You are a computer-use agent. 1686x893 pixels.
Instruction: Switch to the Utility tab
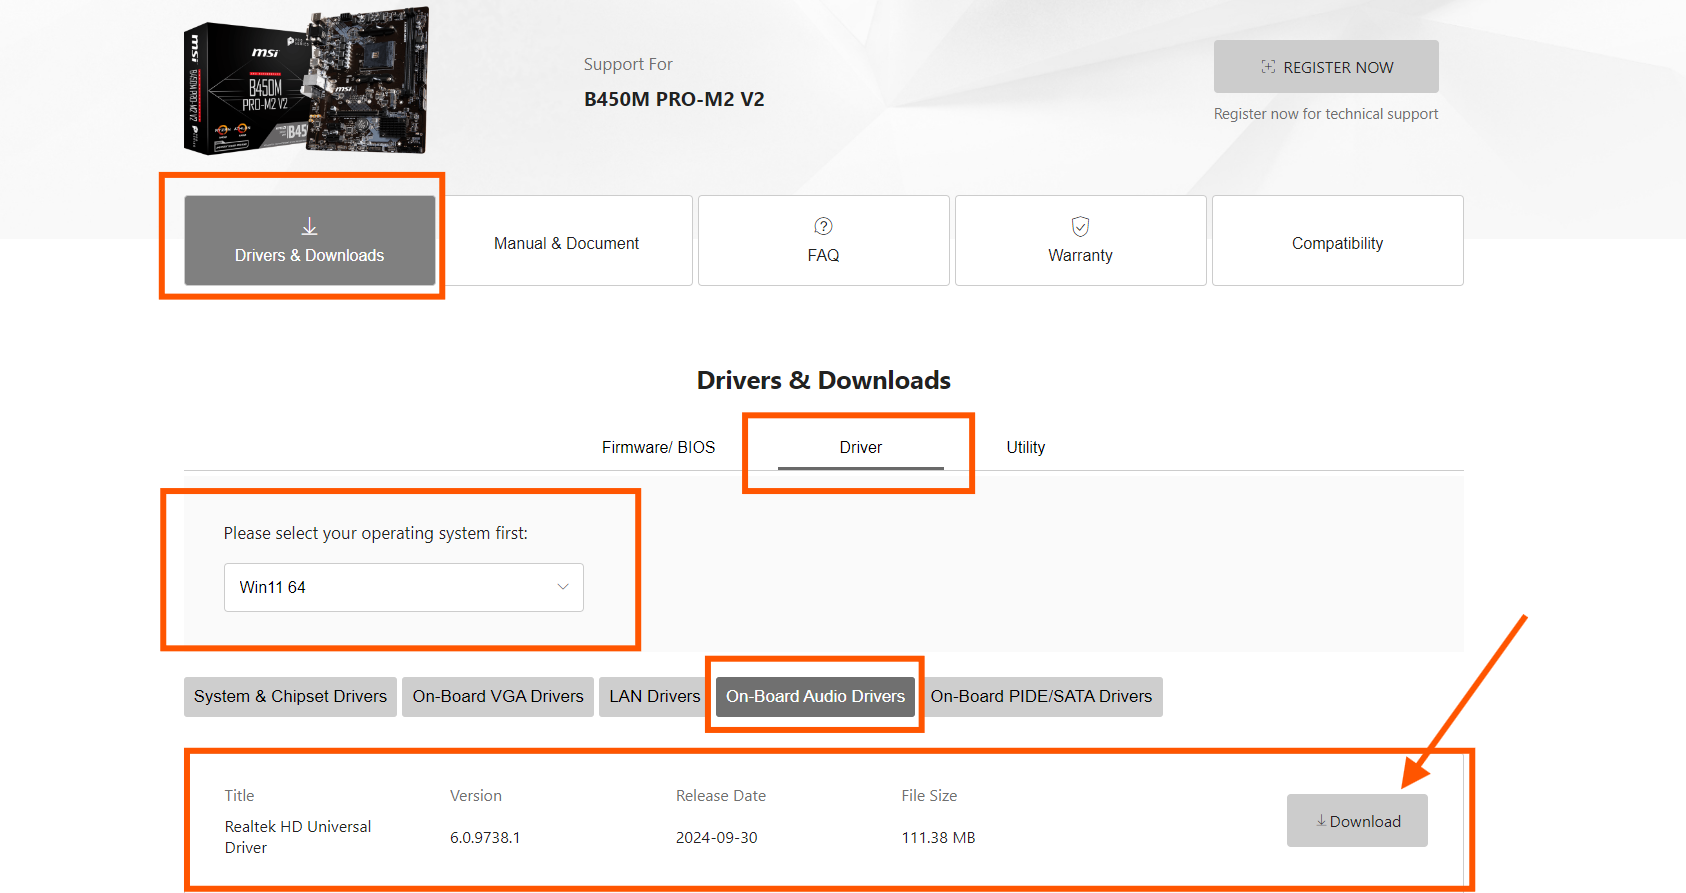click(x=1026, y=447)
